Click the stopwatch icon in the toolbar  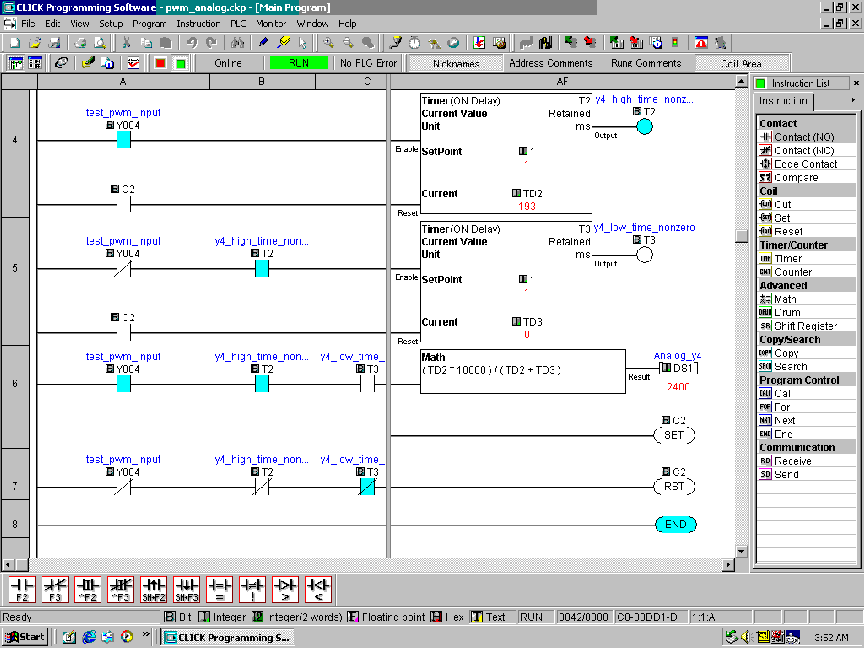click(414, 43)
